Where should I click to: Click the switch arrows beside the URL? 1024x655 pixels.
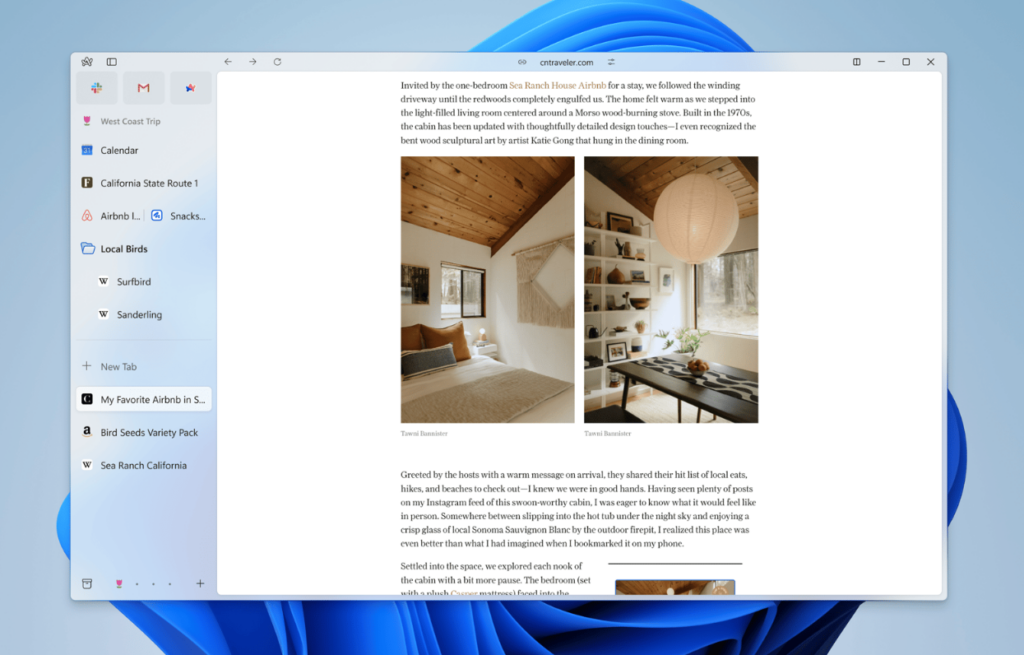pyautogui.click(x=614, y=61)
